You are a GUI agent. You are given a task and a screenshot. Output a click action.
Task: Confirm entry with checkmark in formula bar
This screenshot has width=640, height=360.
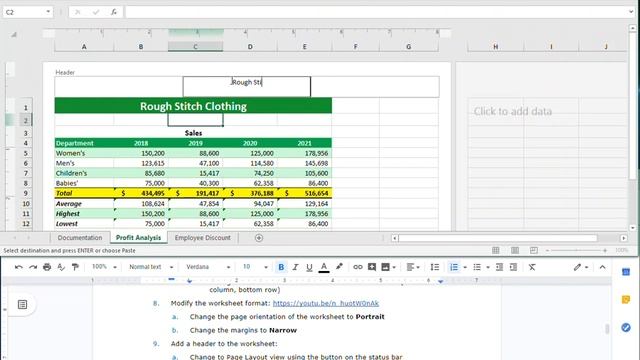(96, 12)
